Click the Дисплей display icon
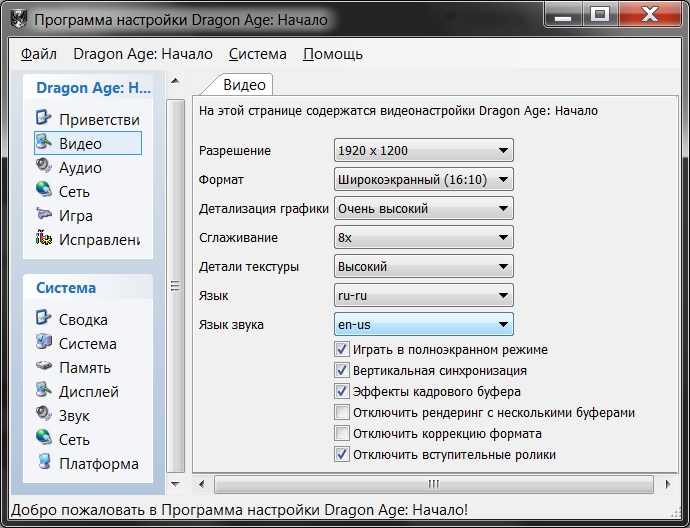The image size is (690, 528). [x=44, y=390]
